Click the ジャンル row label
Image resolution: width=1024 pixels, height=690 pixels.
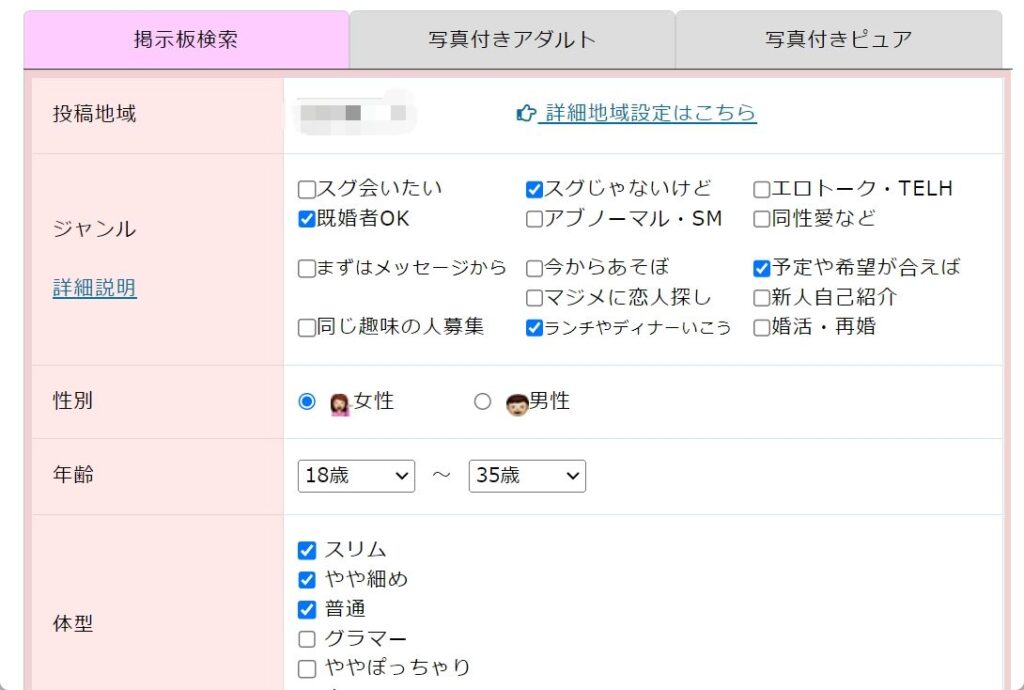[95, 229]
